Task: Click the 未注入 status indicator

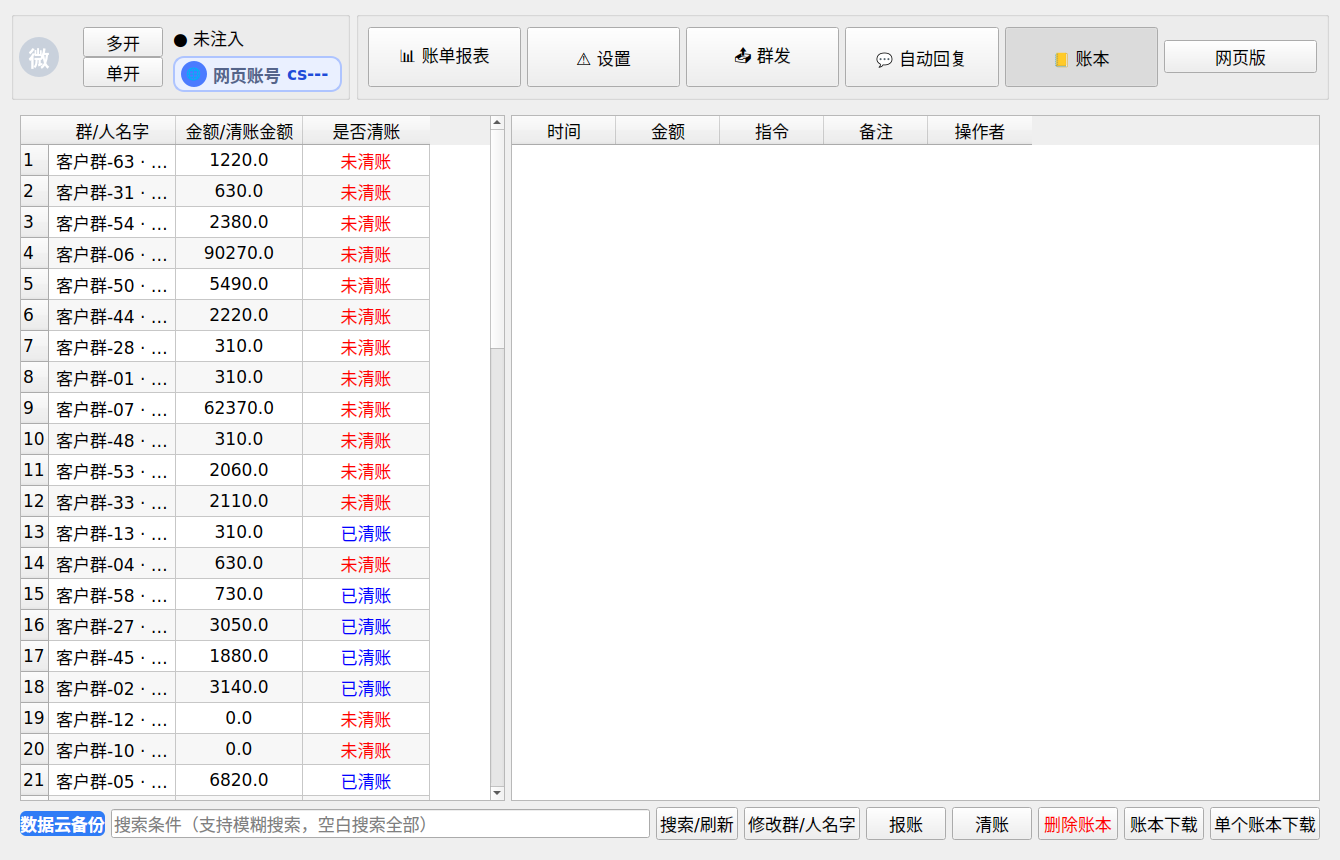Action: (x=209, y=39)
